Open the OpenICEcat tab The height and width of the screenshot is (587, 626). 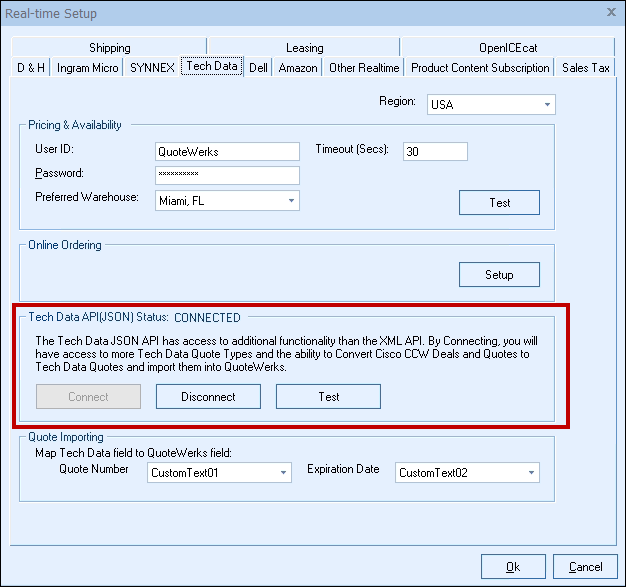pos(508,48)
